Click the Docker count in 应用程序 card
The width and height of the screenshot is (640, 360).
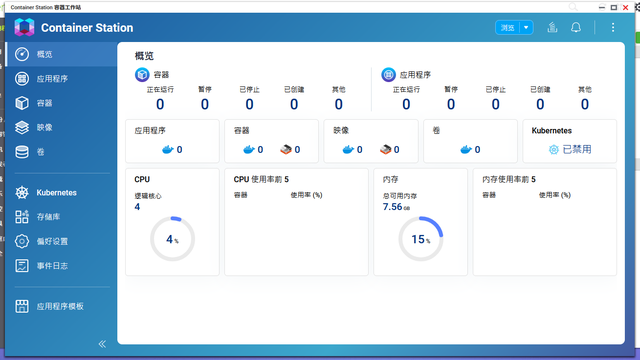pyautogui.click(x=172, y=149)
